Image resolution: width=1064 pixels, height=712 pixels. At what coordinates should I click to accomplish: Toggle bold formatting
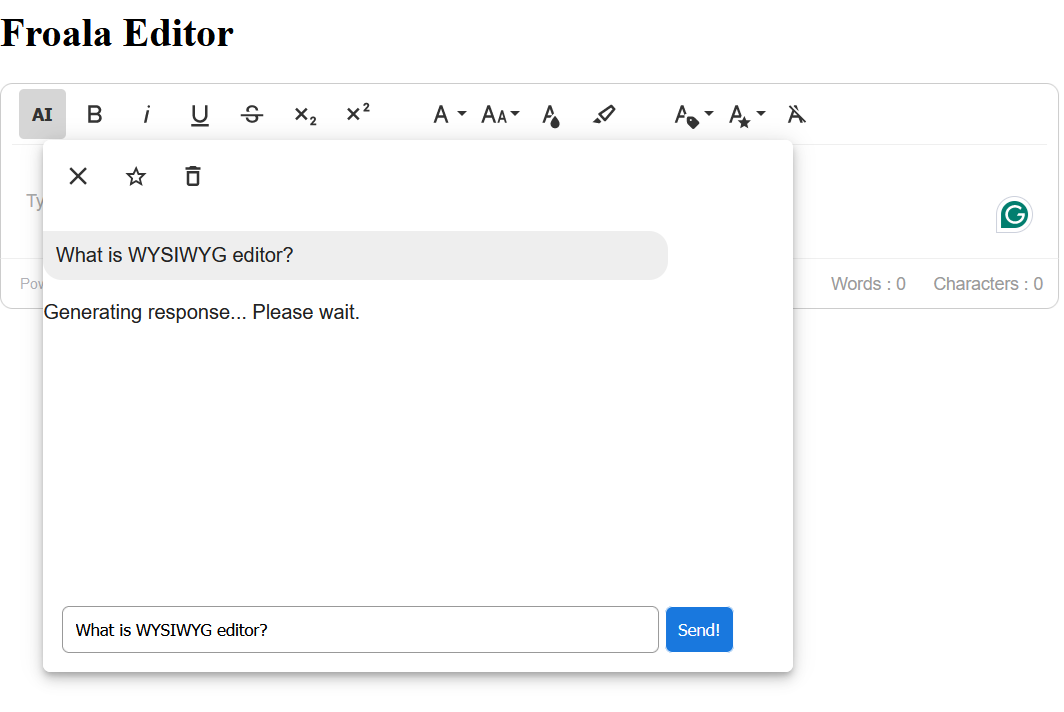(x=95, y=114)
